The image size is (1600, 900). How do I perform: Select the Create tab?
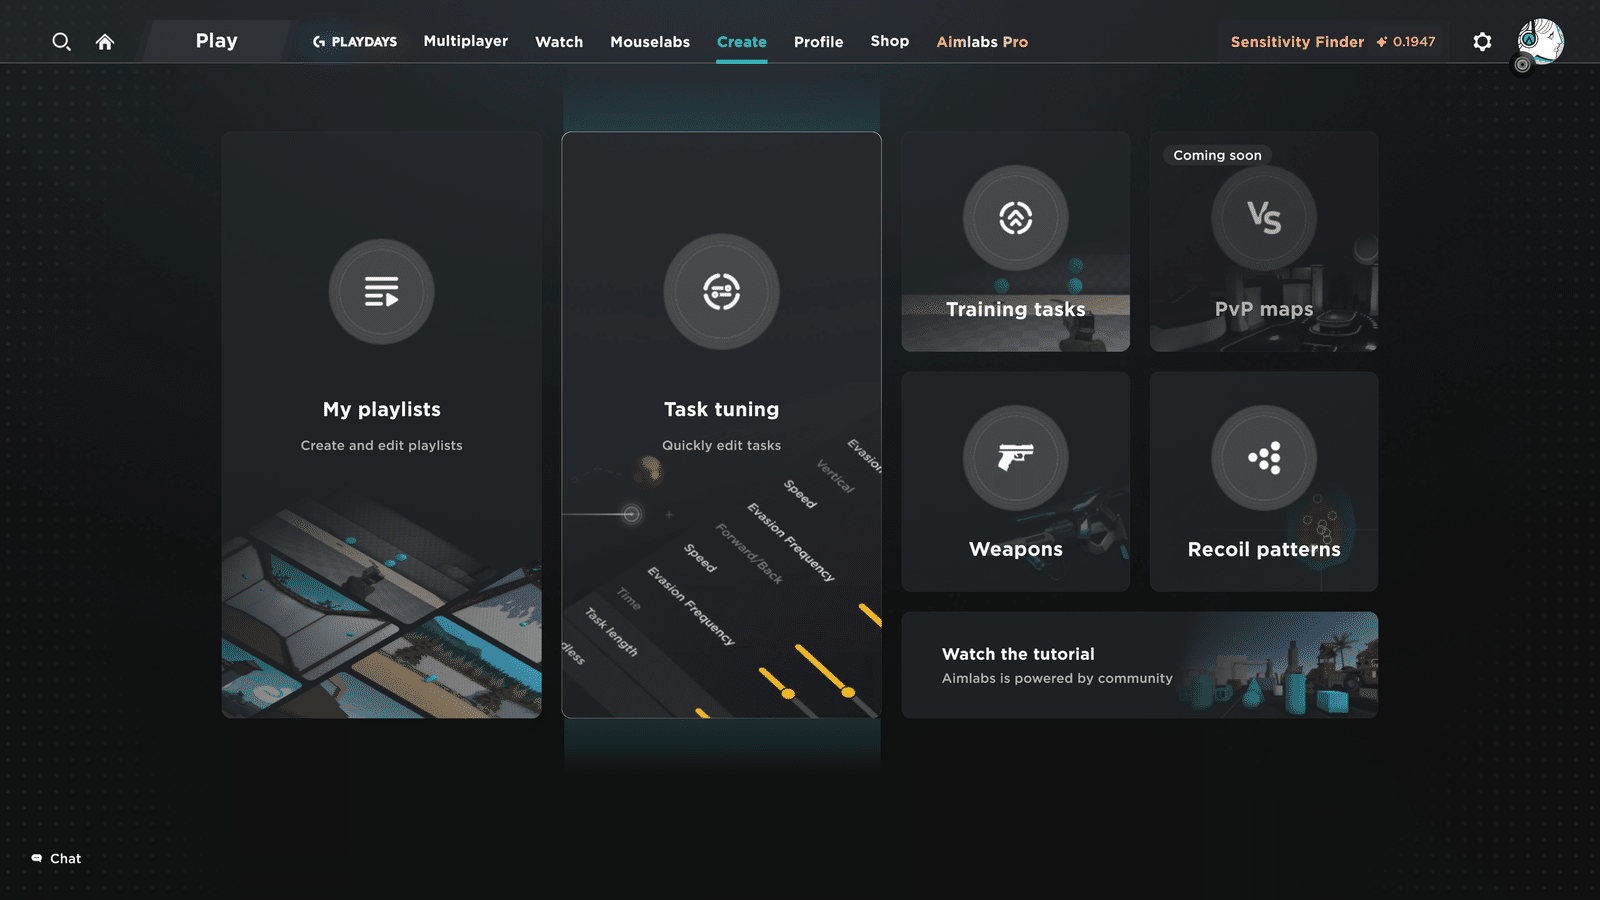pos(742,42)
